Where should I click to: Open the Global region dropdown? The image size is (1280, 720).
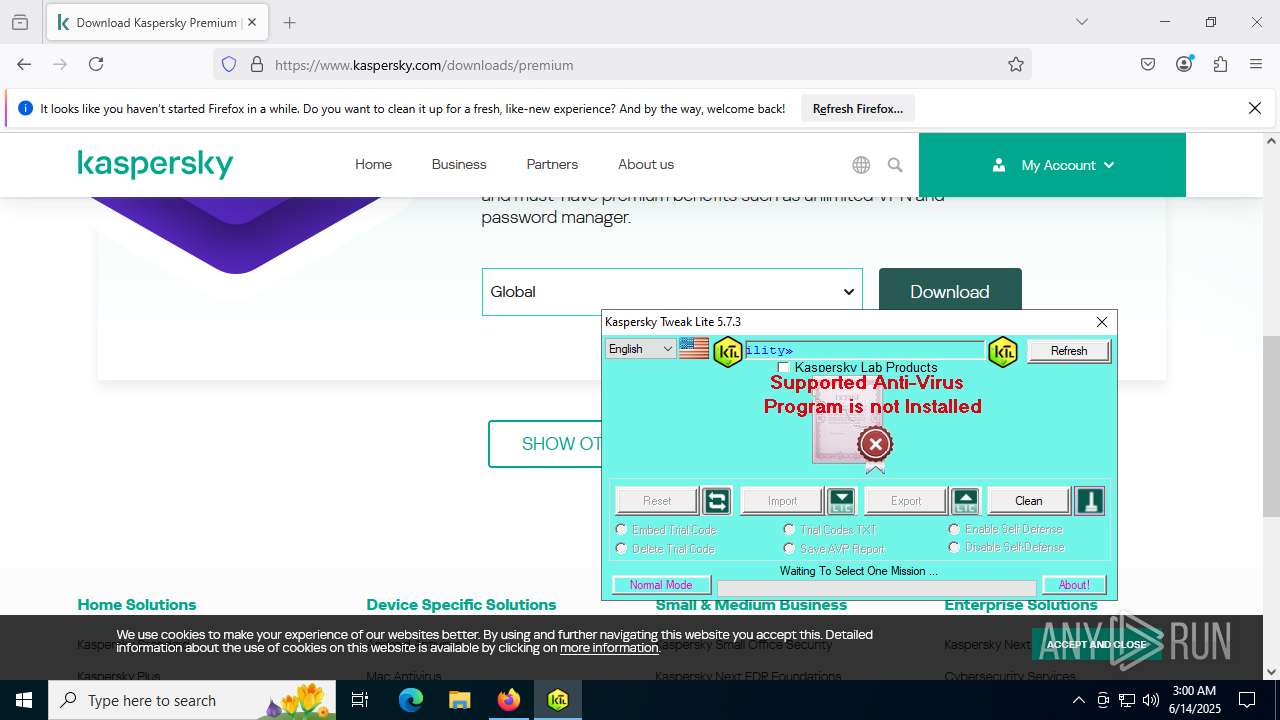tap(672, 292)
